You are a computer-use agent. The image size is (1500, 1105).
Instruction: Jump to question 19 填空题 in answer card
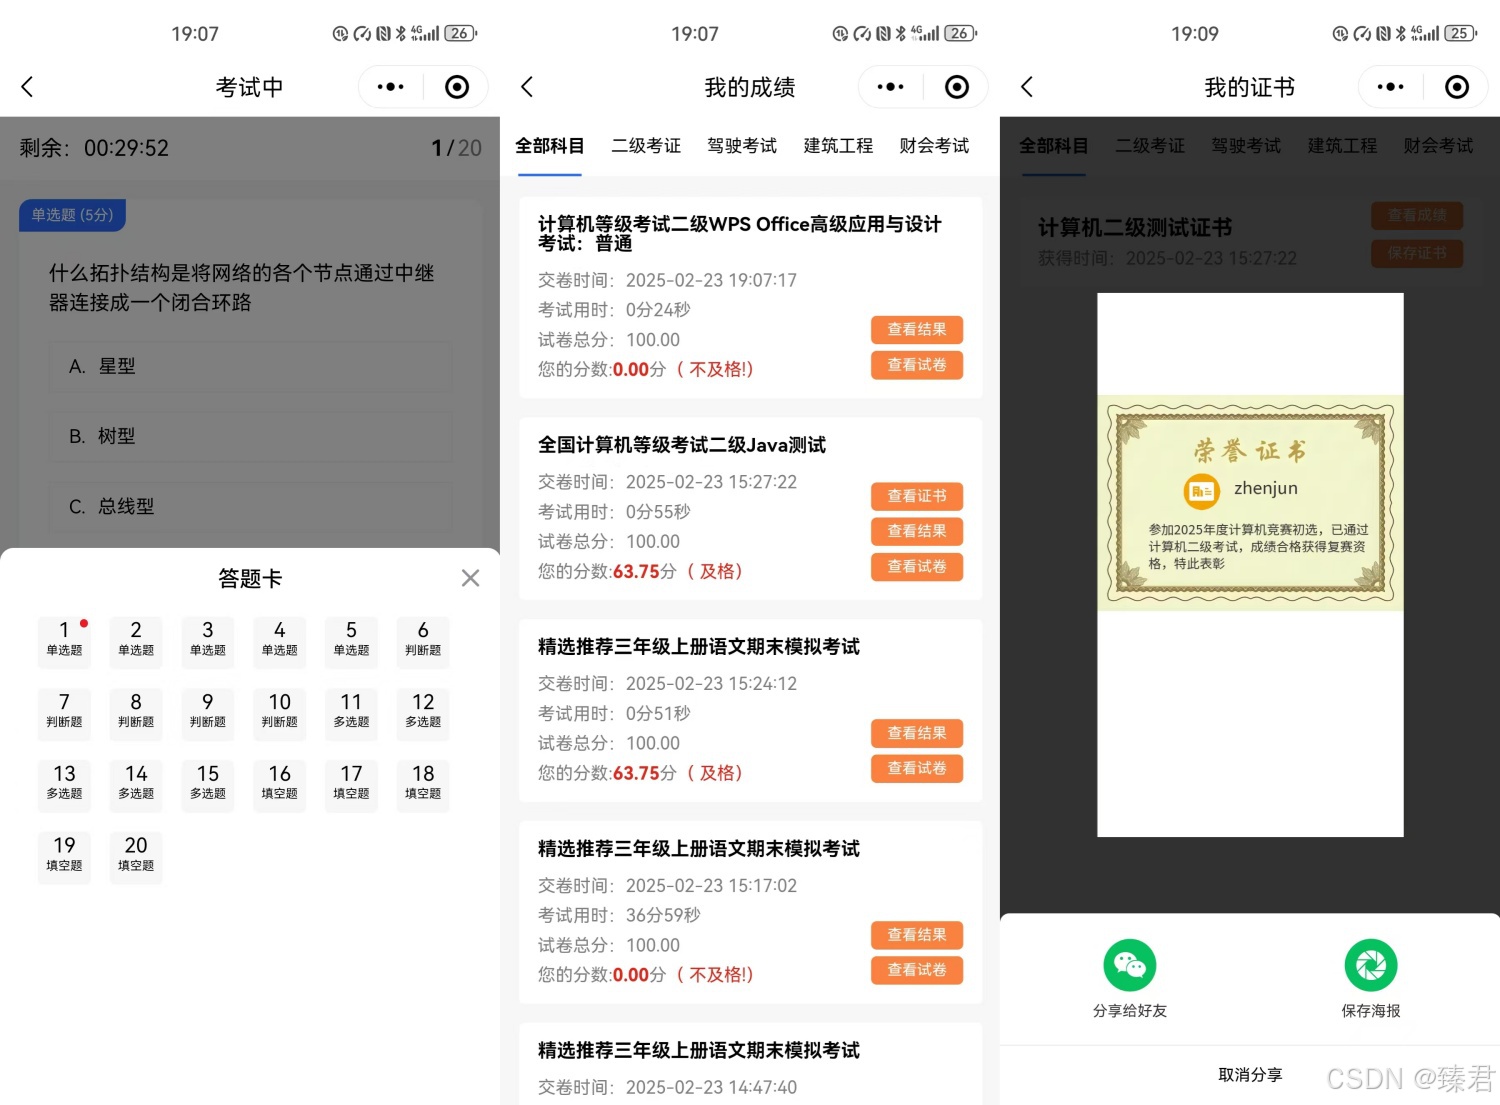point(64,858)
